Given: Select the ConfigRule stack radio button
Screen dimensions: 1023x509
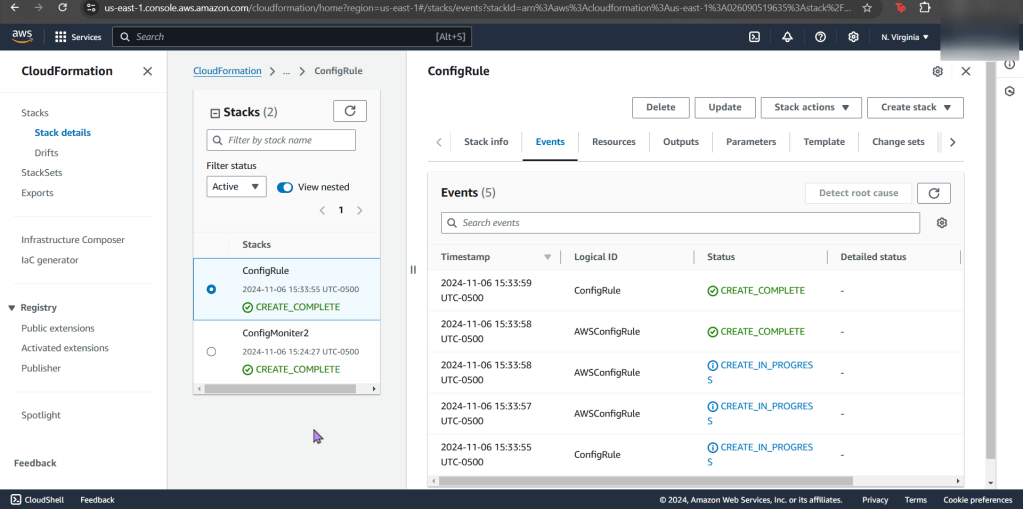Looking at the screenshot, I should pos(211,289).
